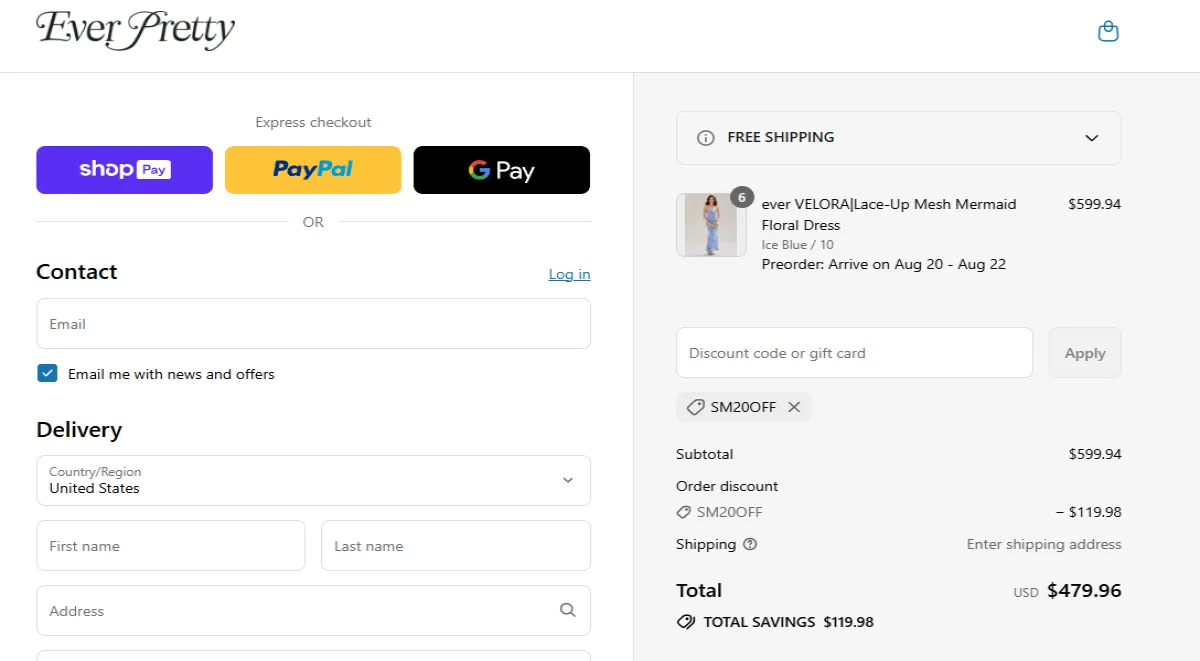Viewport: 1200px width, 661px height.
Task: Click the tag icon next to TOTAL SAVINGS
Action: tap(684, 621)
